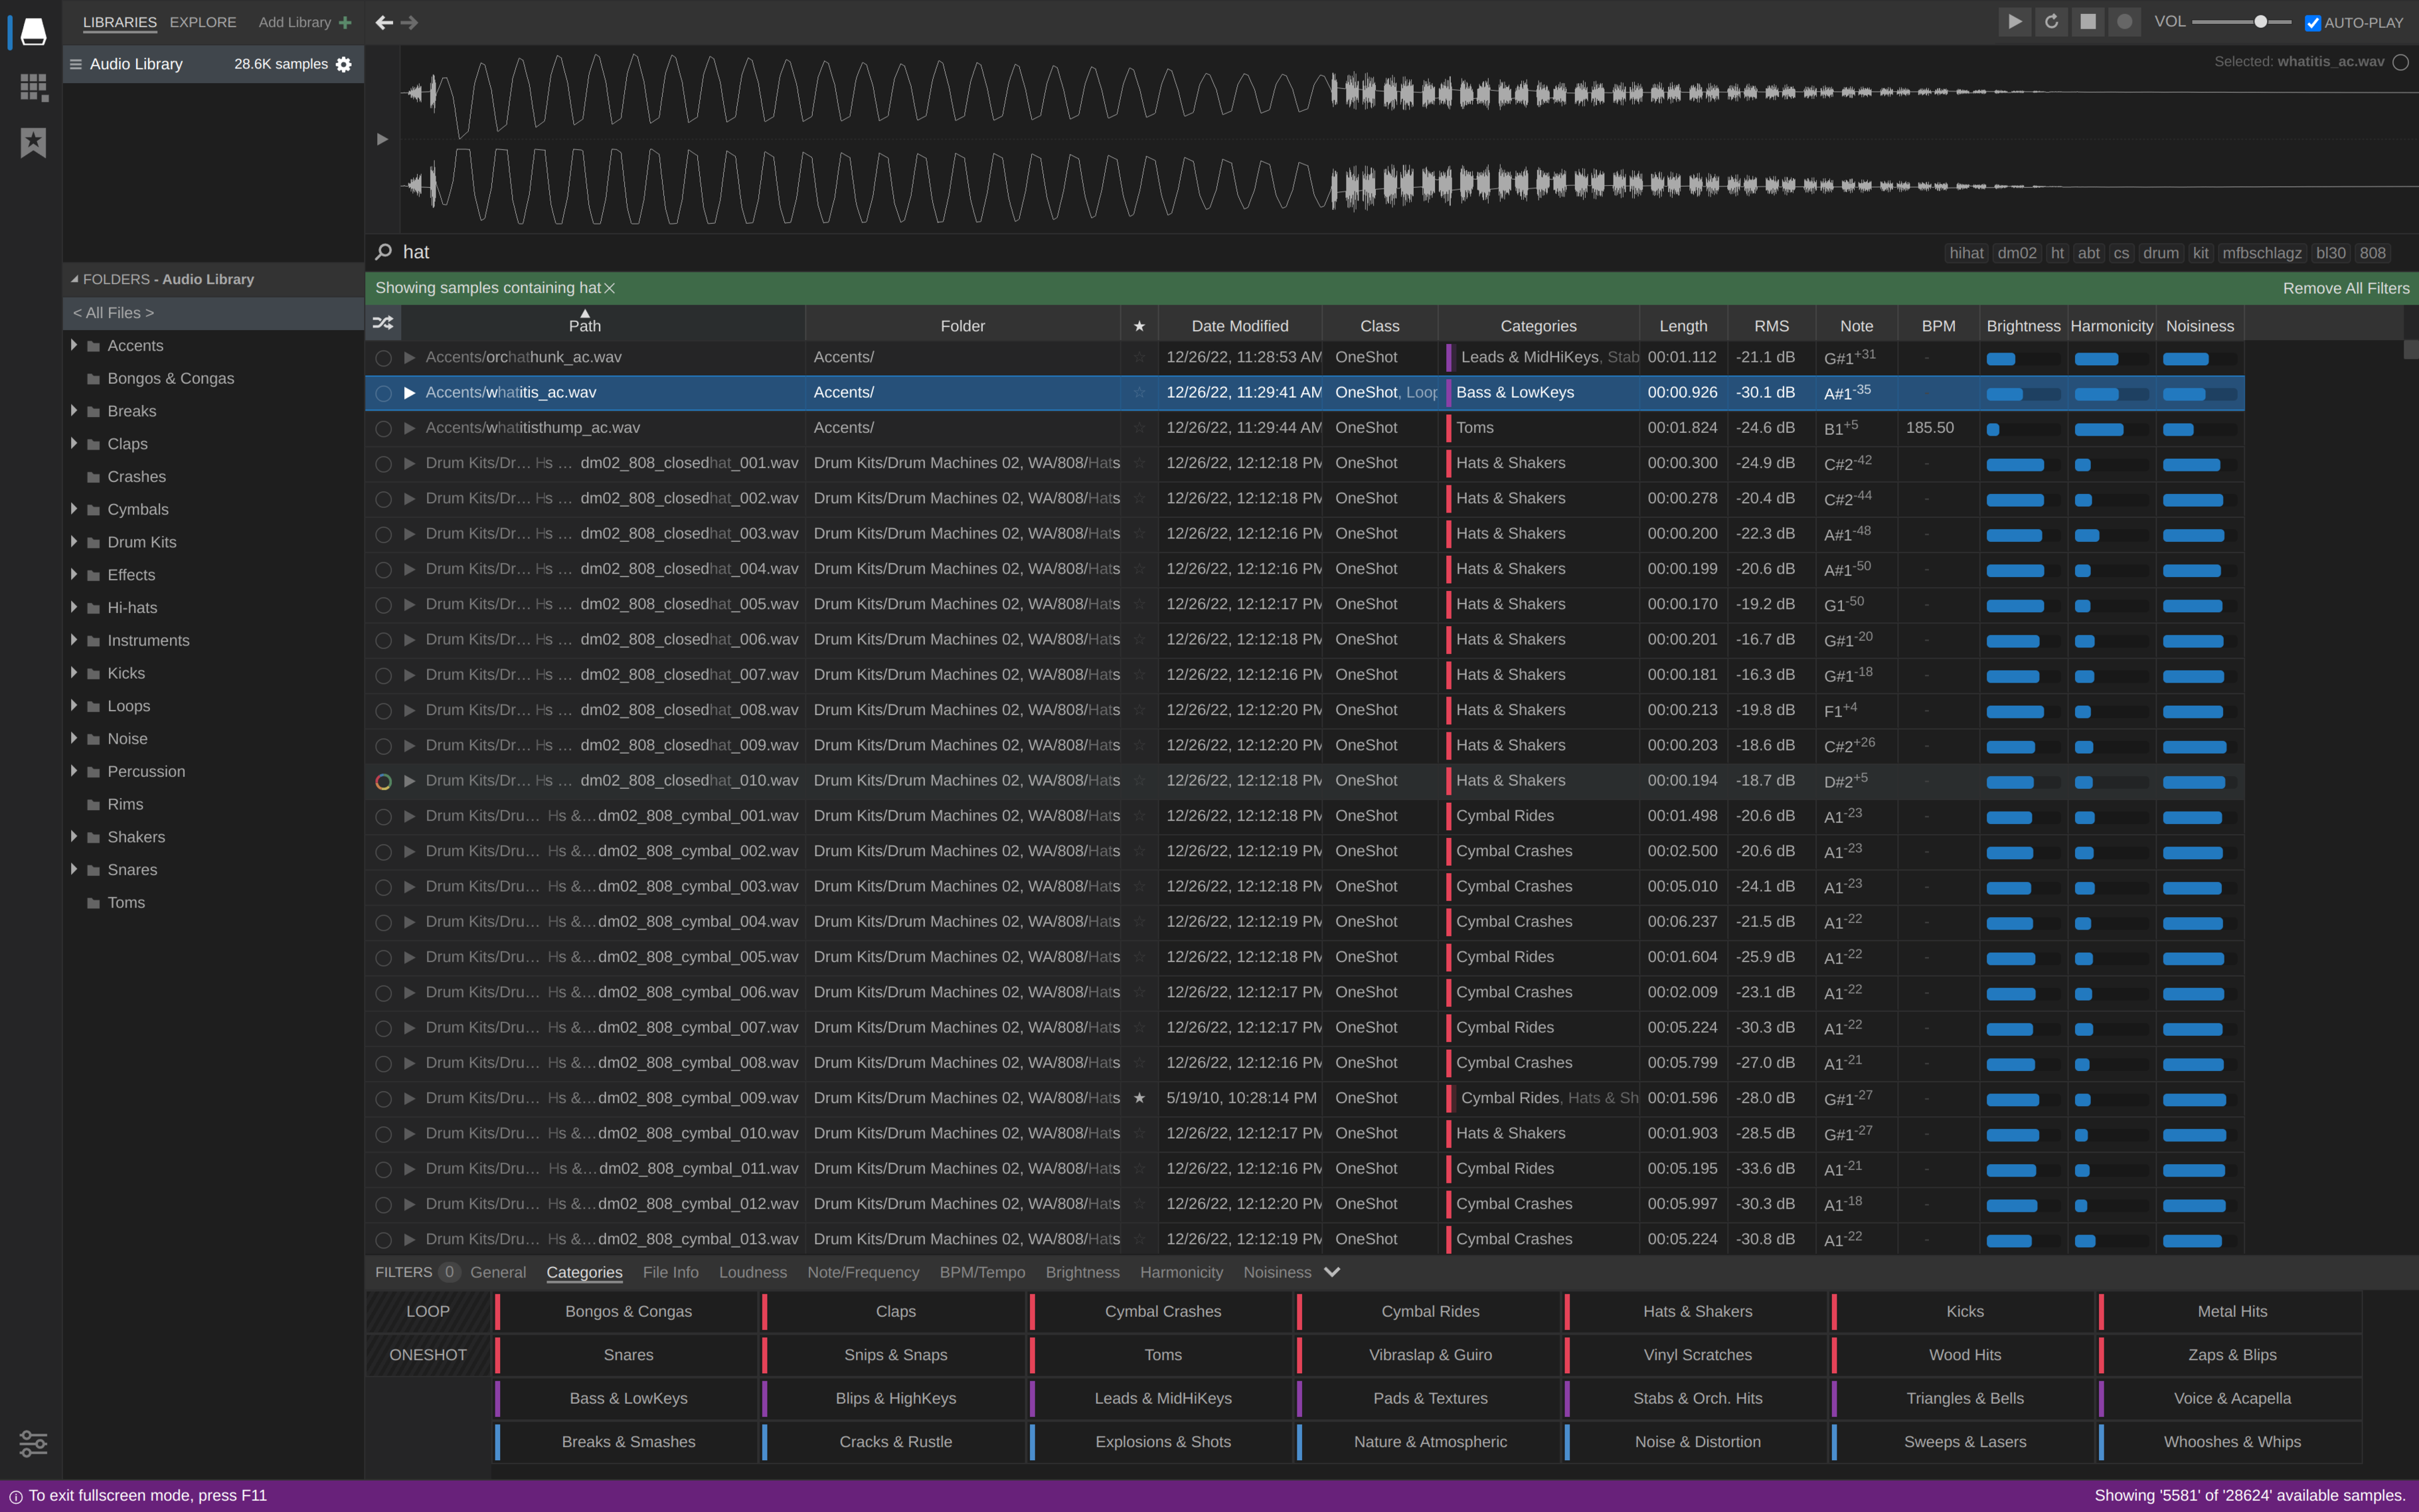The height and width of the screenshot is (1512, 2419).
Task: Expand the Snares folder
Action: pyautogui.click(x=73, y=869)
